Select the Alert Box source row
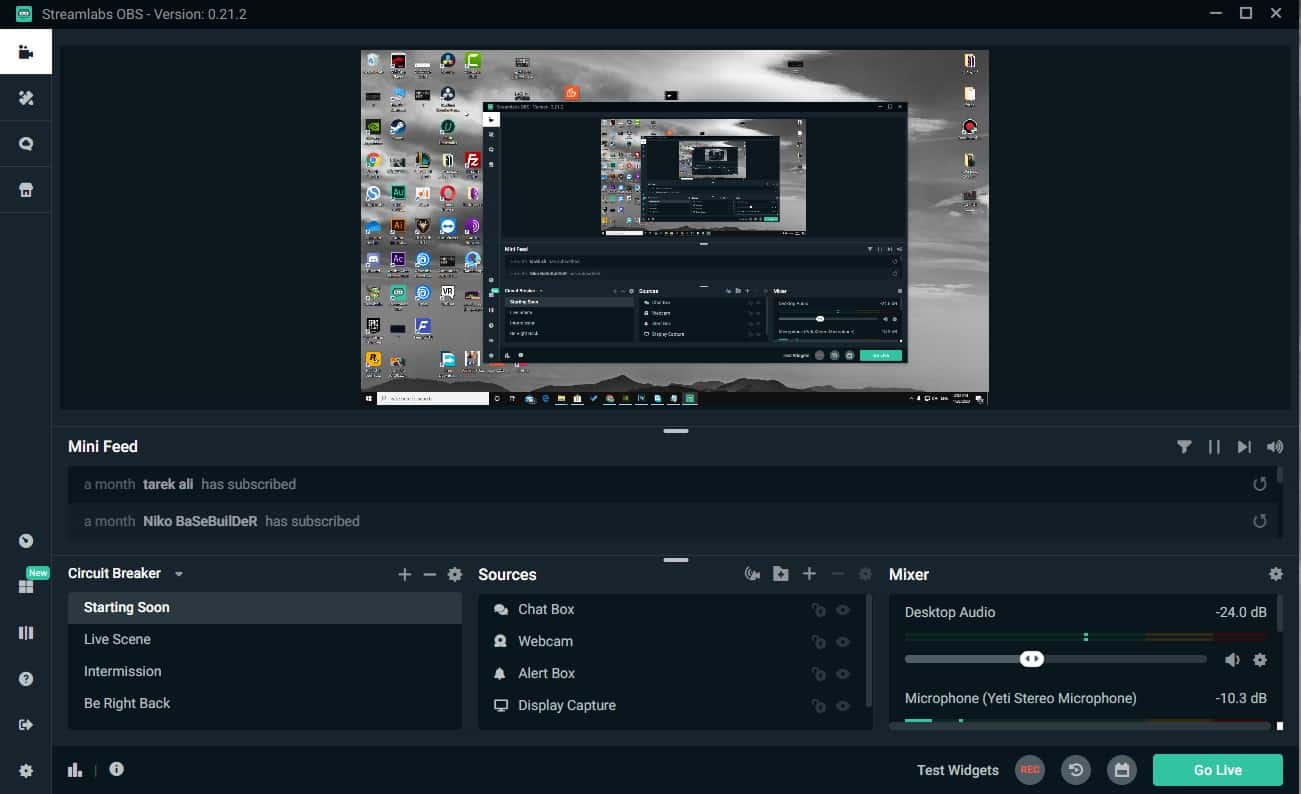Viewport: 1301px width, 794px height. point(670,673)
